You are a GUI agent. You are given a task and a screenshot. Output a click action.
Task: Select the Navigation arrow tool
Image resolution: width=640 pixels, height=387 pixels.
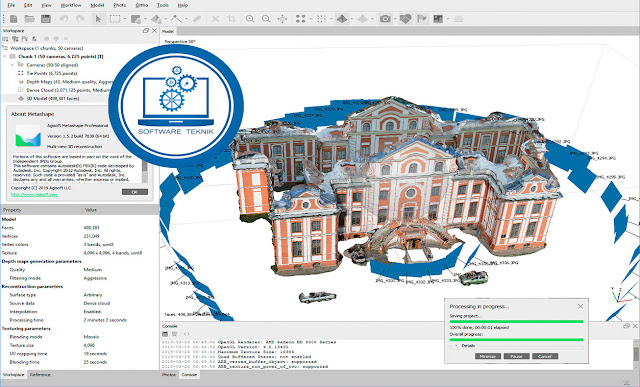tap(98, 19)
